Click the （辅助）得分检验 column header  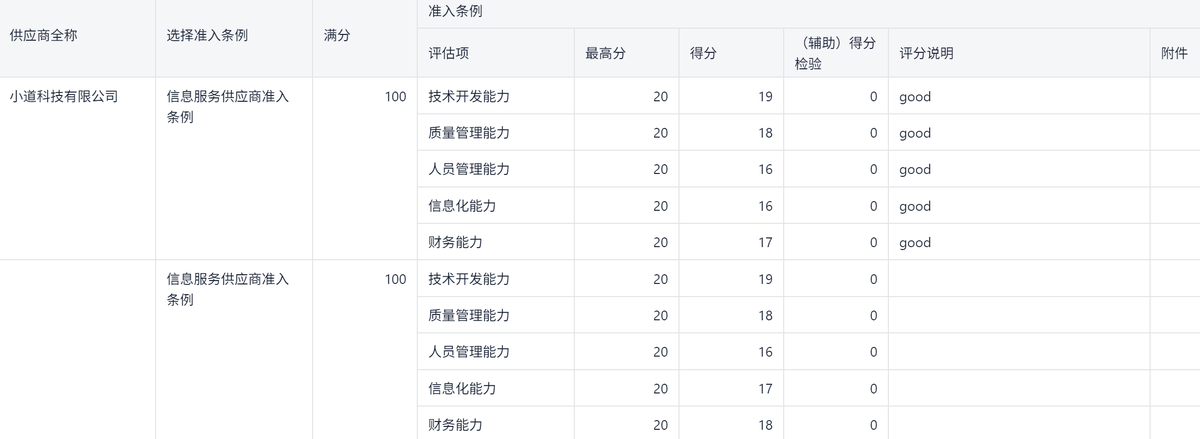coord(832,53)
